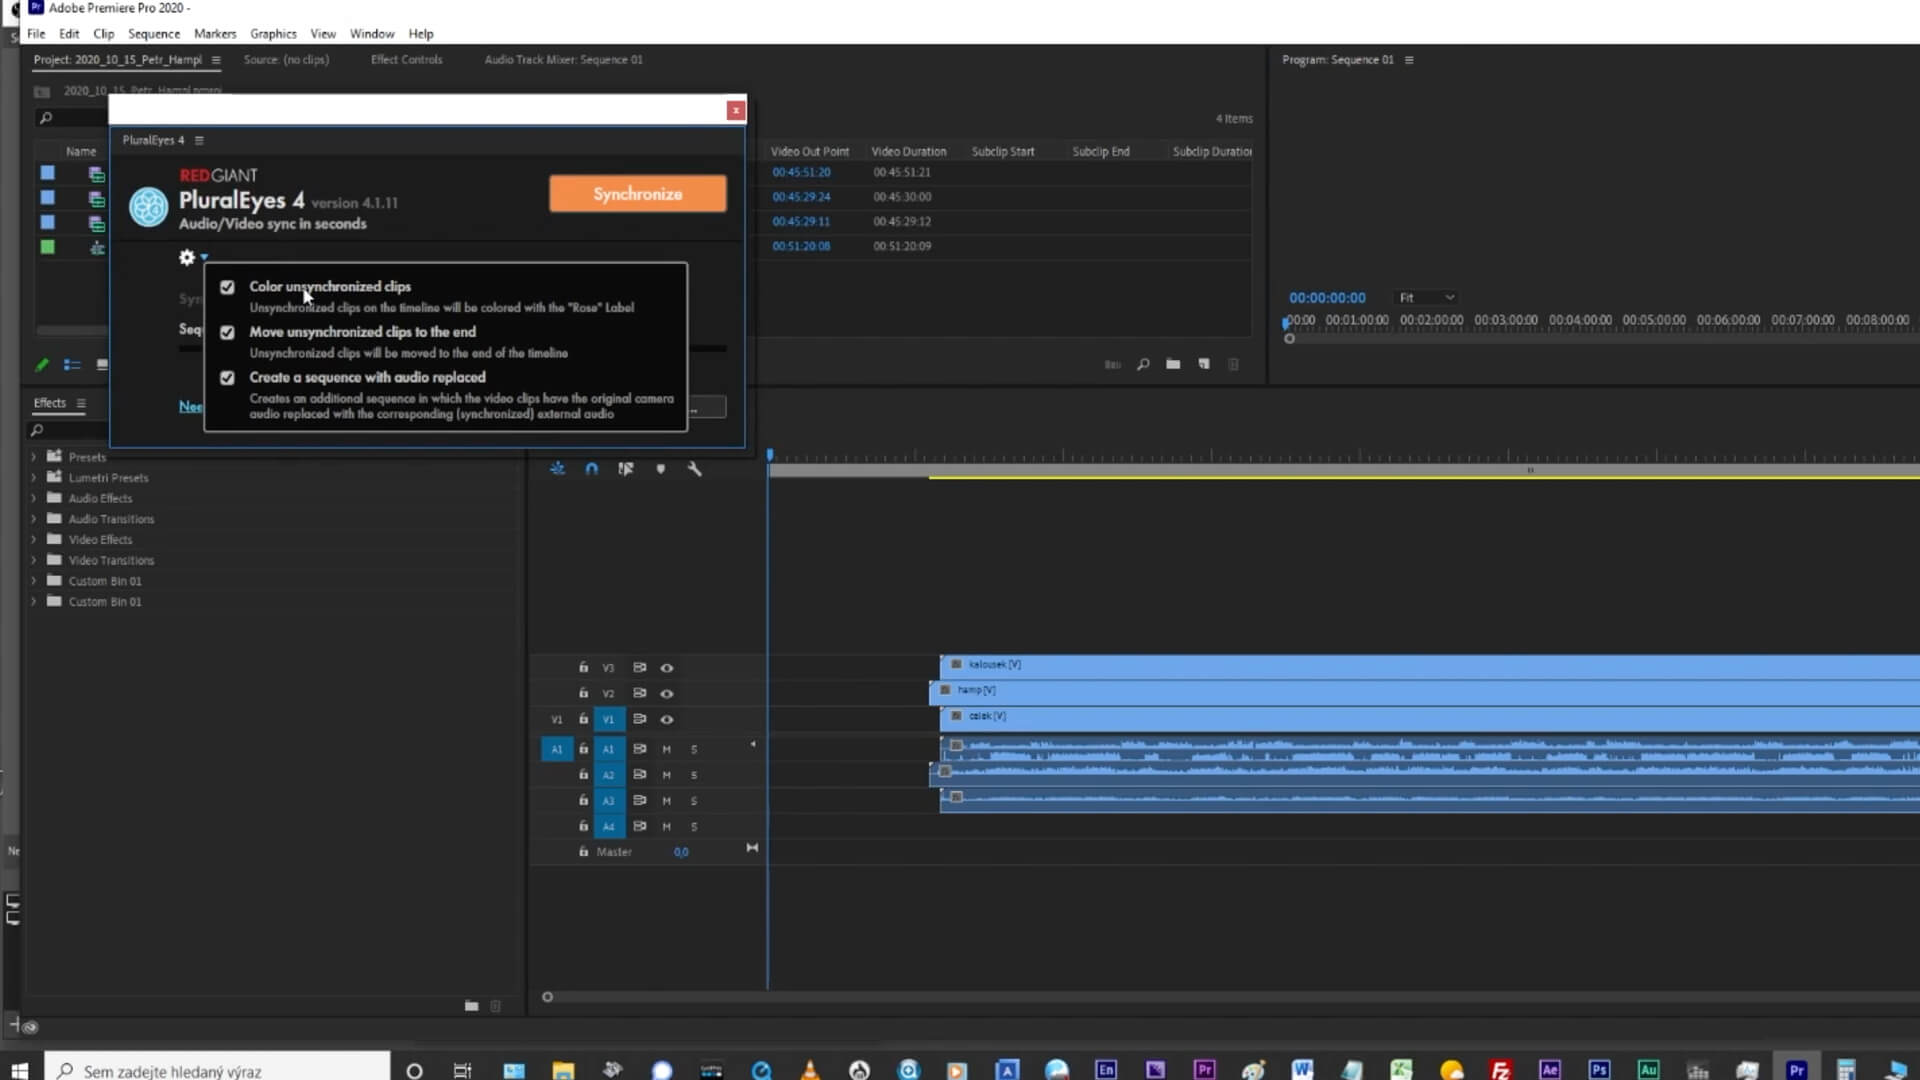This screenshot has width=1920, height=1080.
Task: Create new custom bin in Effects panel
Action: [471, 1006]
